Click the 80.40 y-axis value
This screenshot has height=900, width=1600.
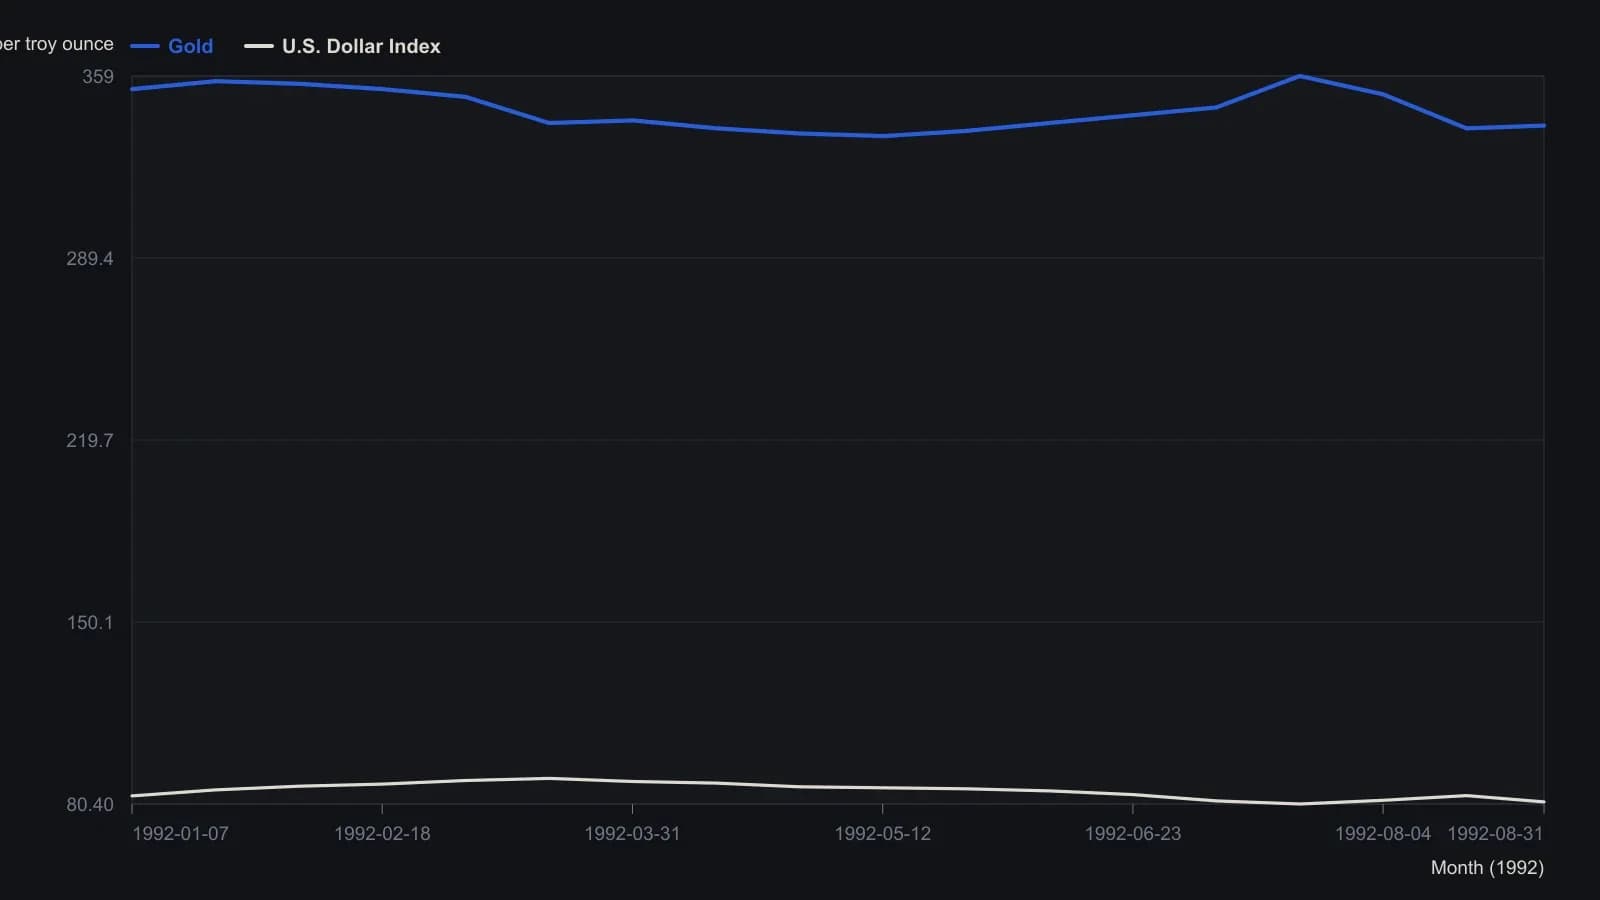tap(90, 805)
